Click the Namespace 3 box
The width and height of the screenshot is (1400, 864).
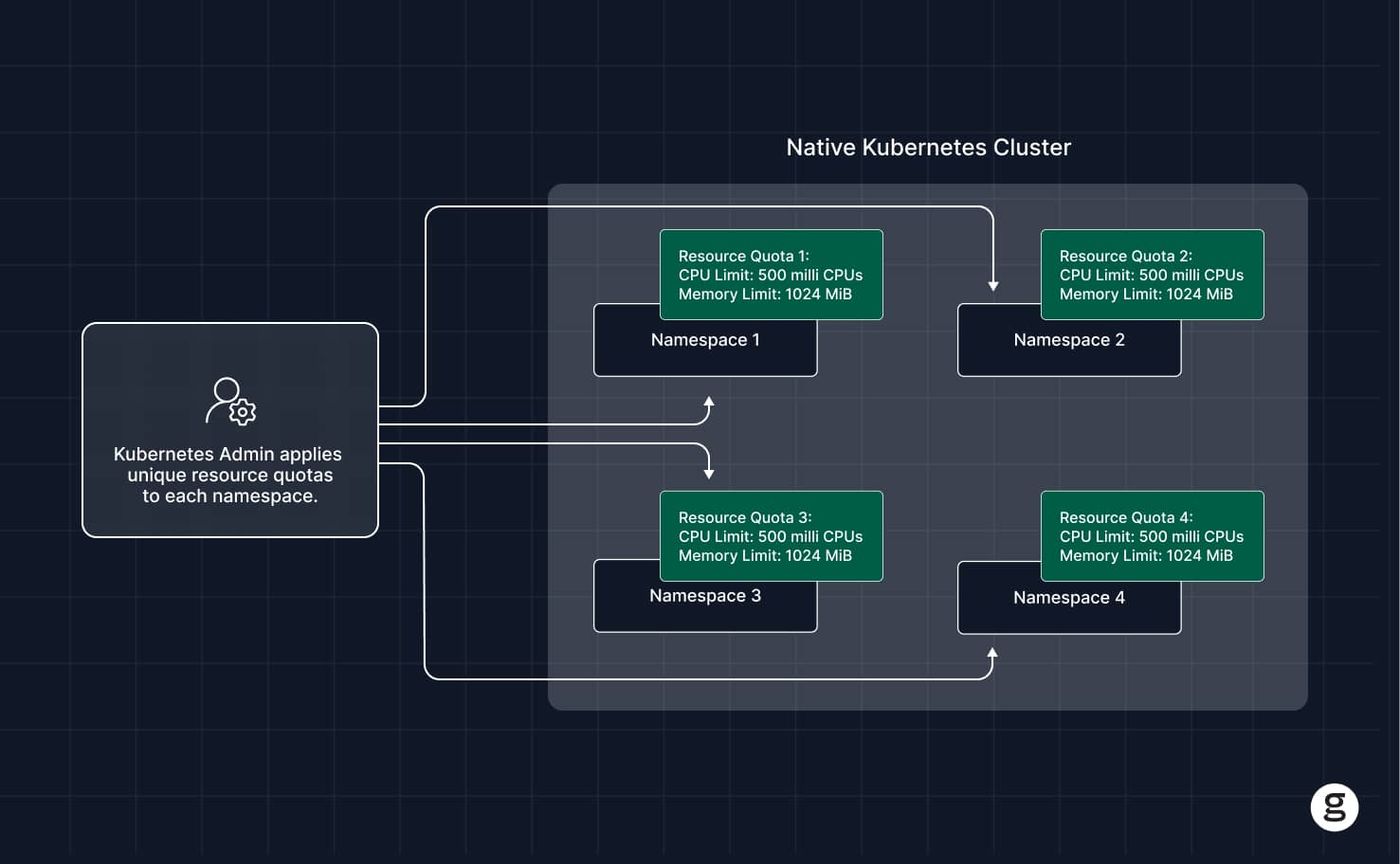tap(705, 596)
